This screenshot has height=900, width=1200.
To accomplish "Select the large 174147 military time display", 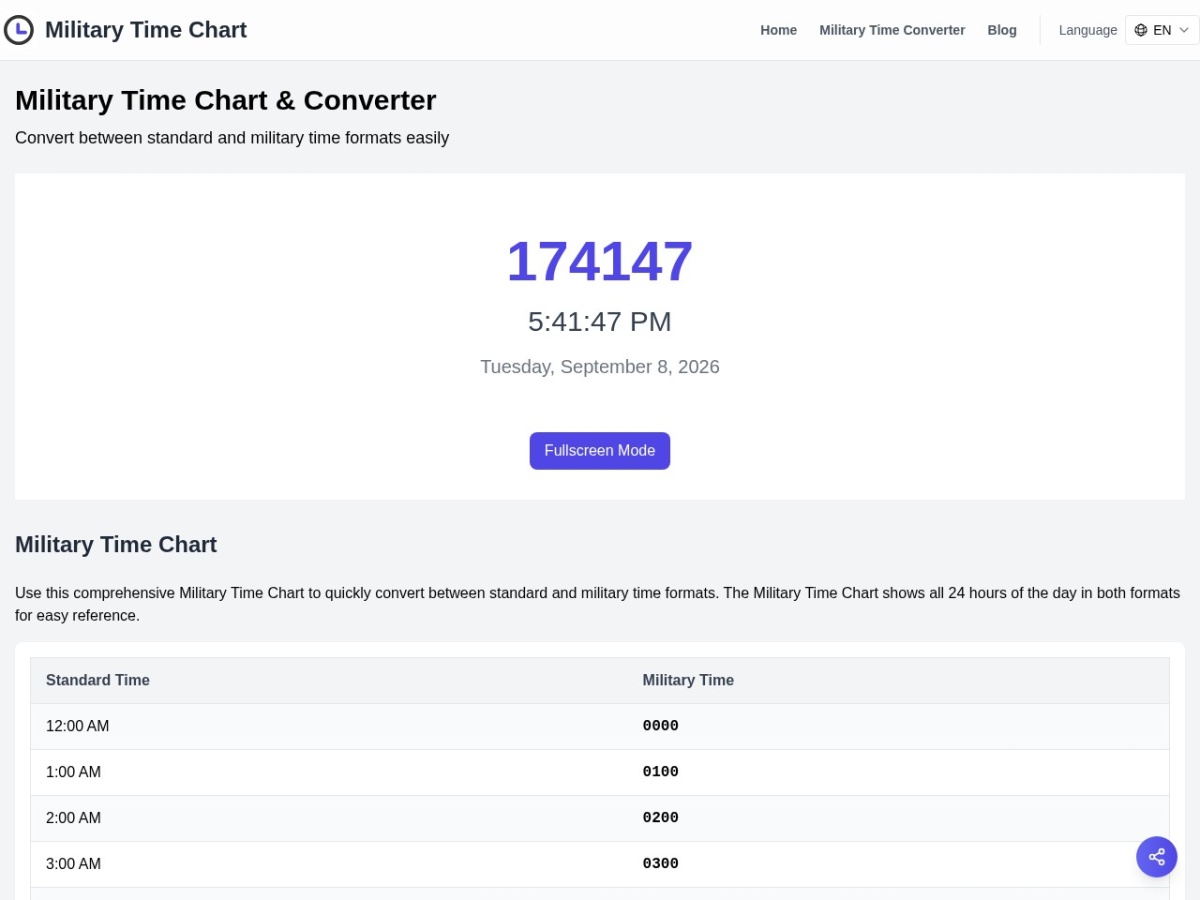I will [600, 262].
